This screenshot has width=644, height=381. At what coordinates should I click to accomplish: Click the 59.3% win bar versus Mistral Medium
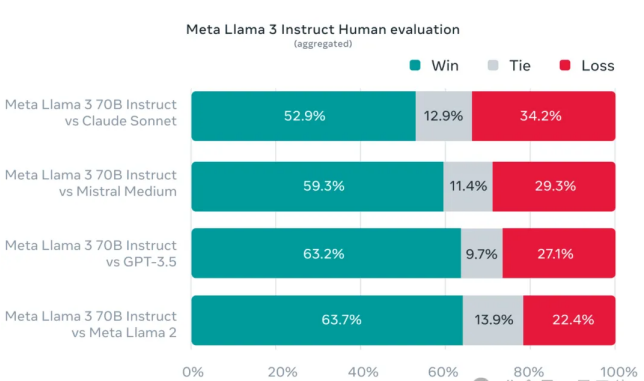click(317, 186)
